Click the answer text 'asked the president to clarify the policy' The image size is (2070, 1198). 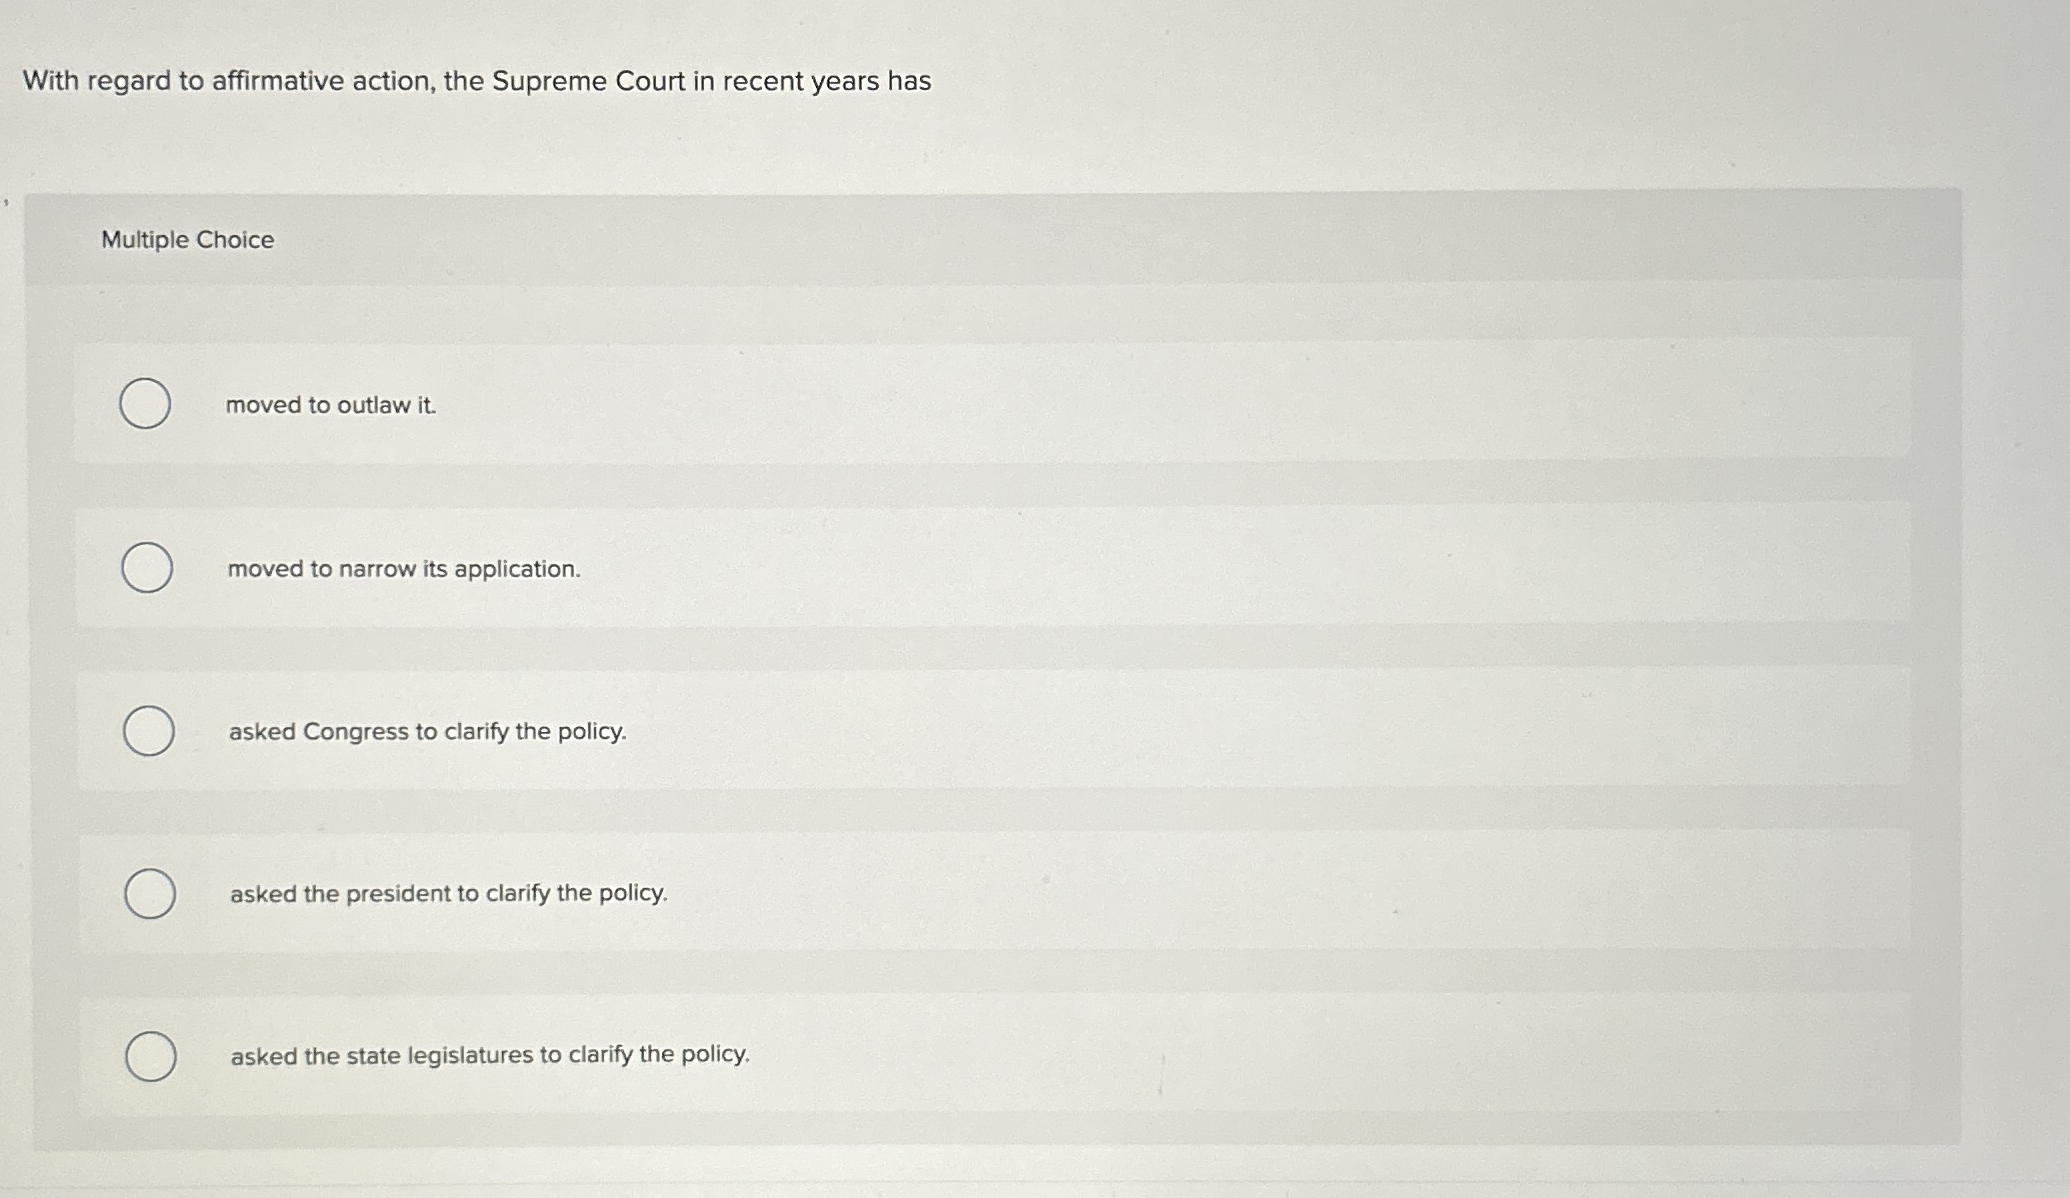coord(447,895)
